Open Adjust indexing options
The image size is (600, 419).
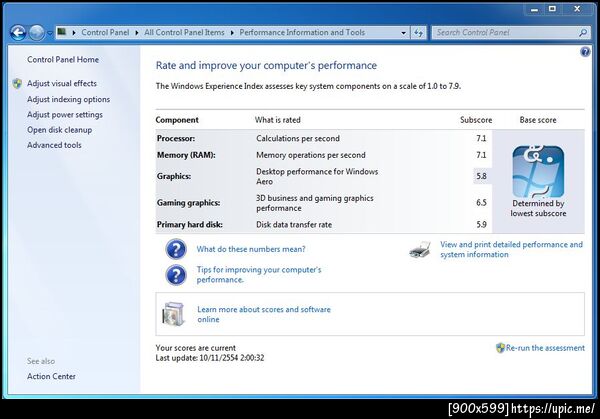[68, 99]
